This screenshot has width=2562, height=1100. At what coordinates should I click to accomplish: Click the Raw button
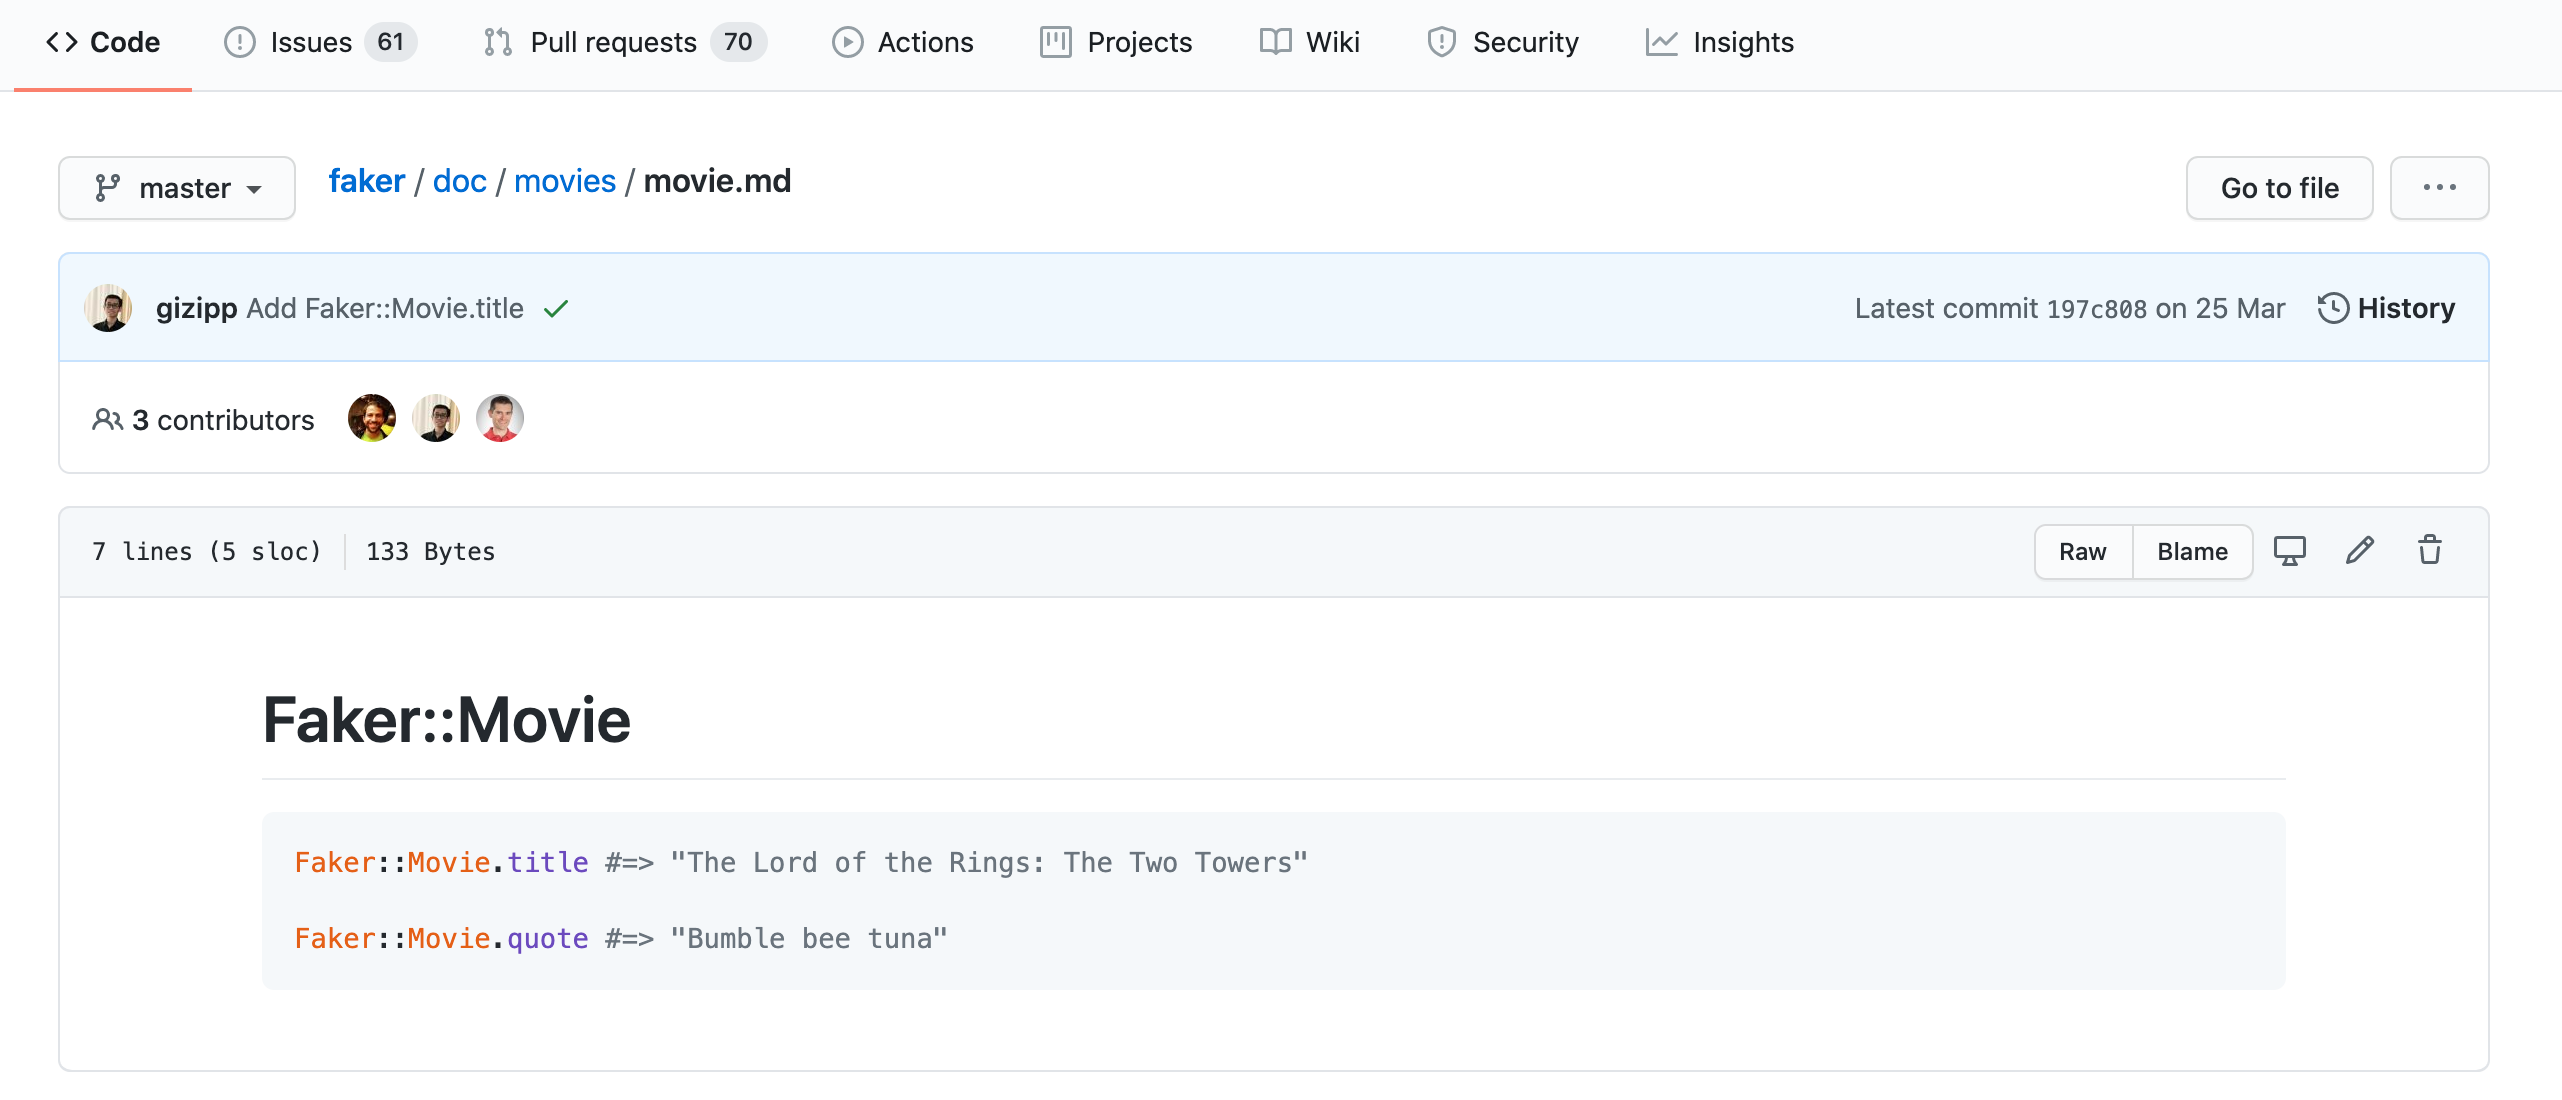2082,552
